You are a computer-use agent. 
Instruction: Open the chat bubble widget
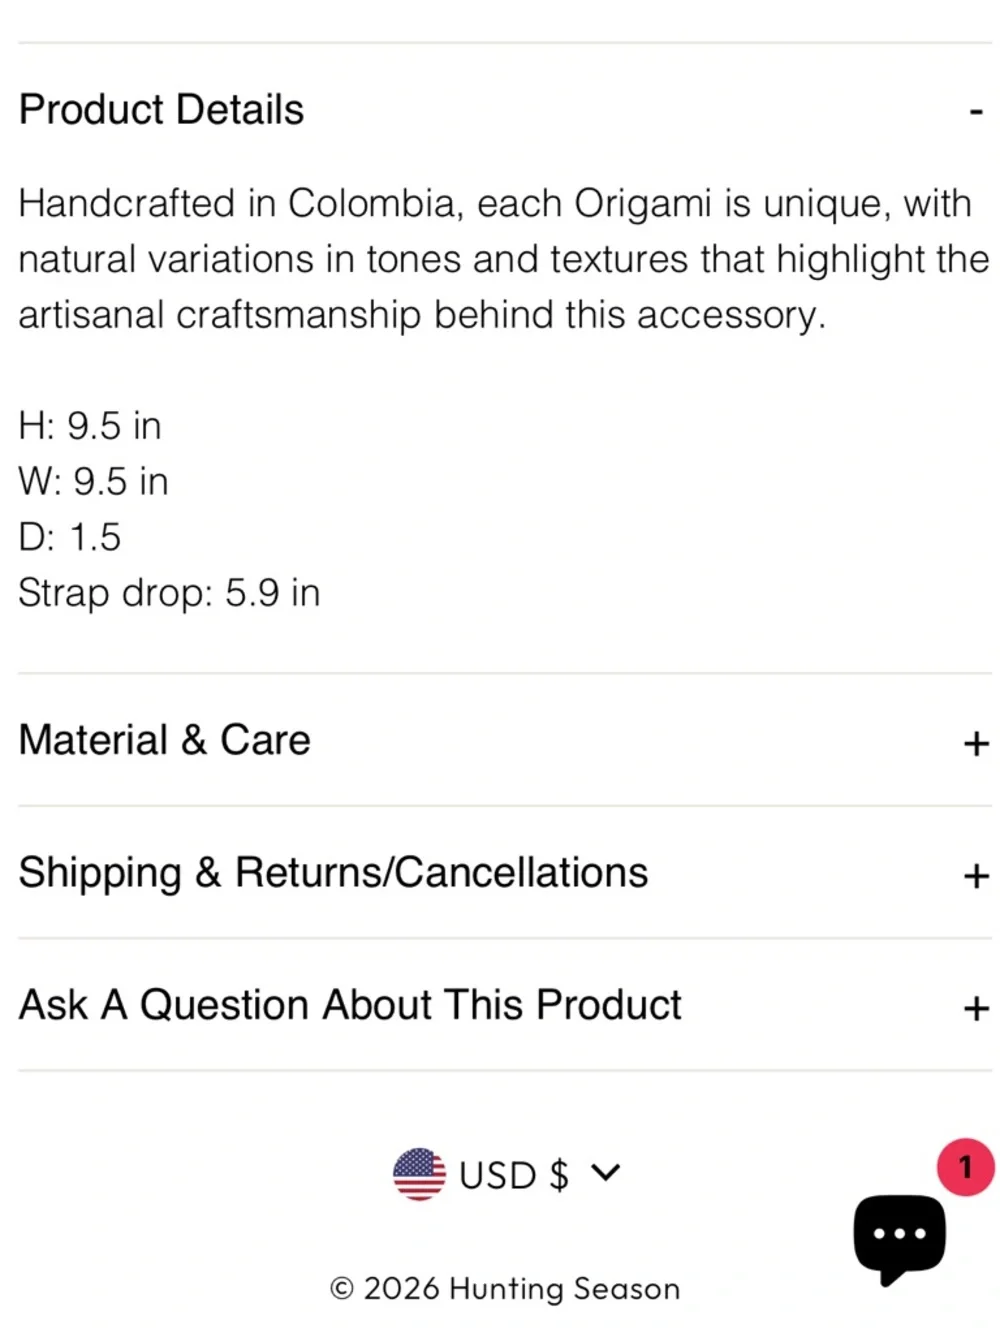click(899, 1236)
